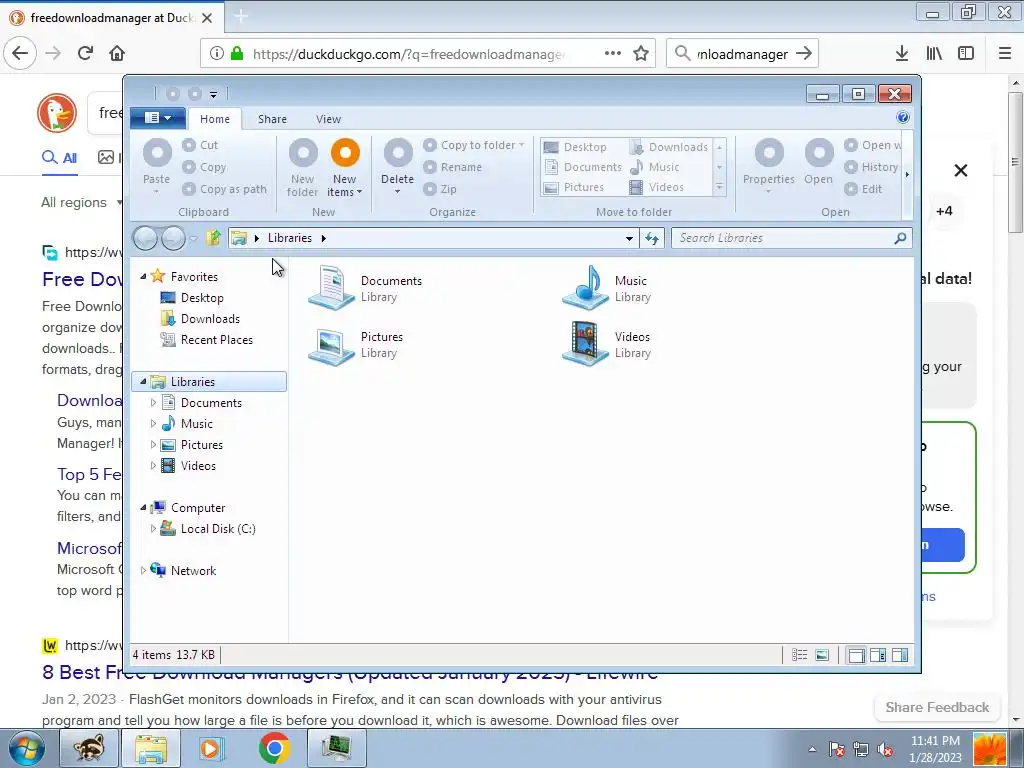Image resolution: width=1024 pixels, height=768 pixels.
Task: Expand the Network tree node
Action: pyautogui.click(x=143, y=570)
